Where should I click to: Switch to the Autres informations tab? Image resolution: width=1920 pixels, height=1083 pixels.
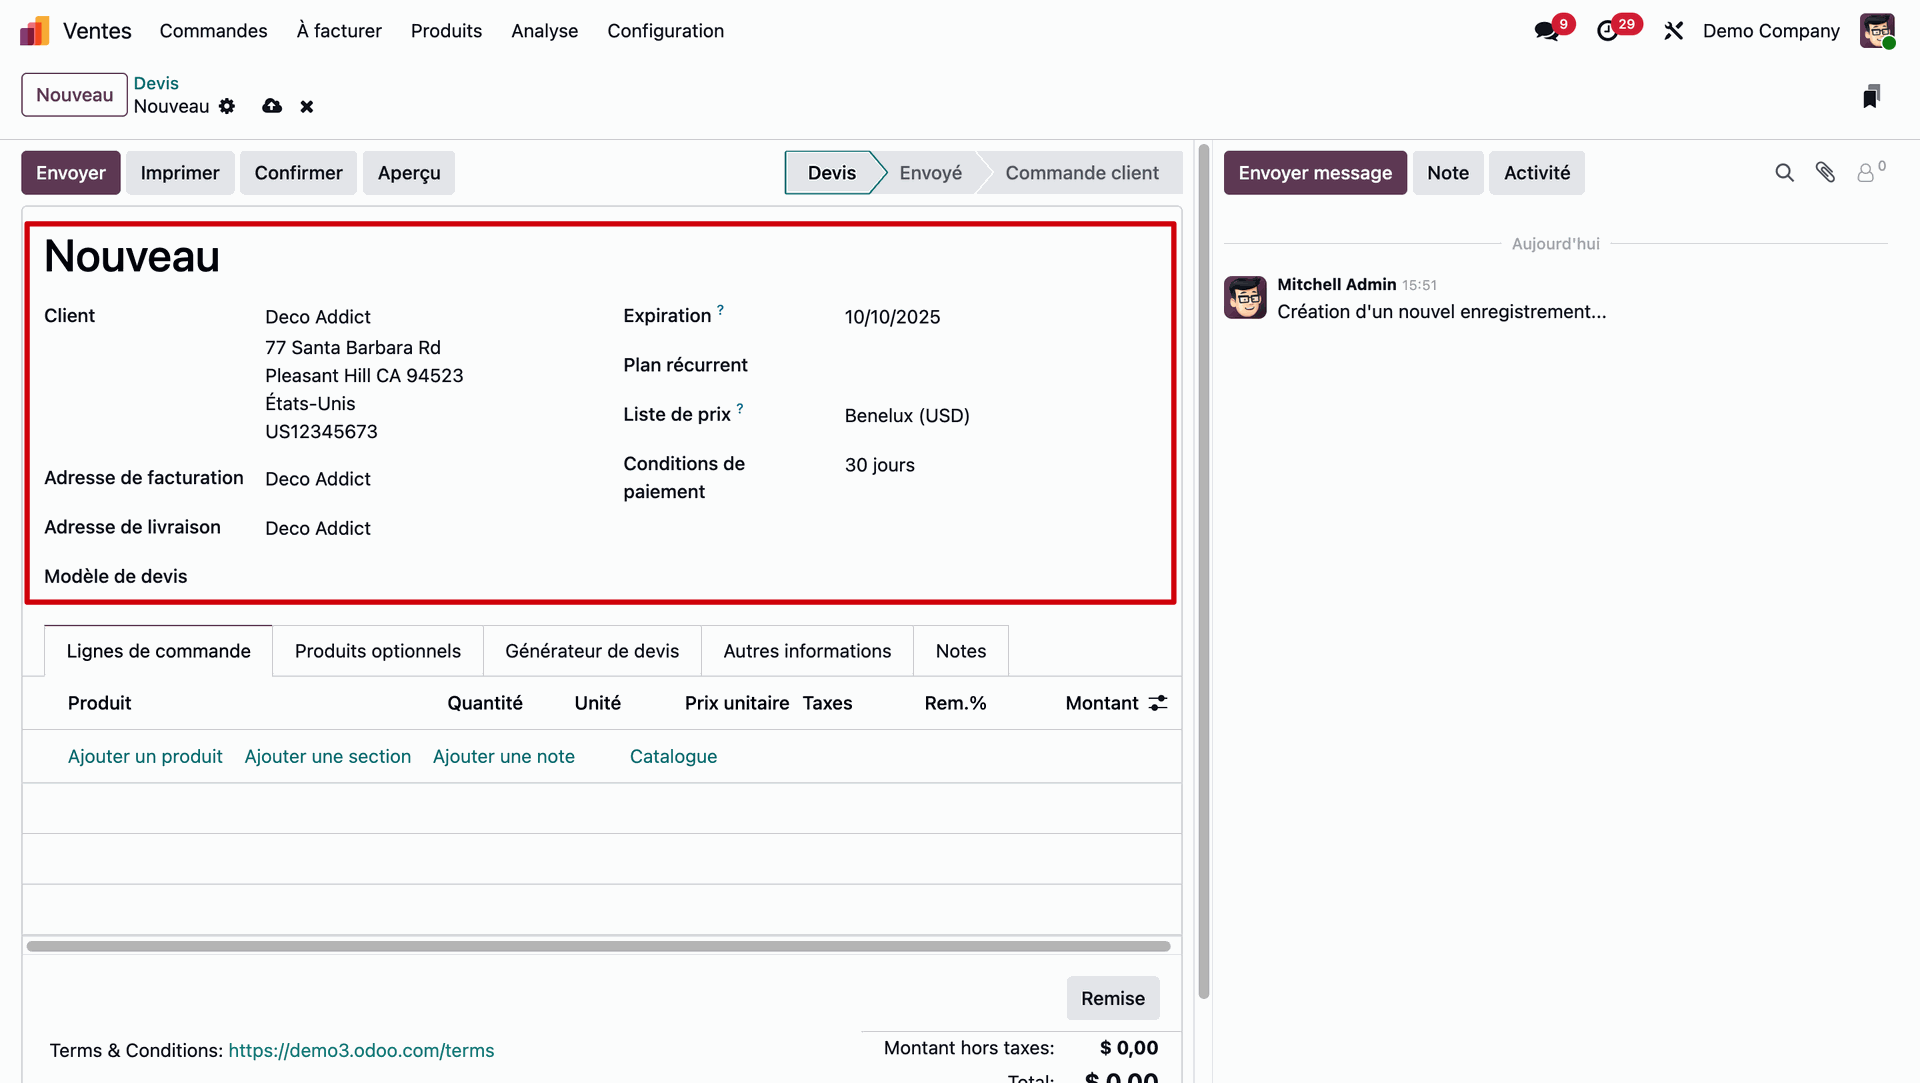(x=807, y=650)
